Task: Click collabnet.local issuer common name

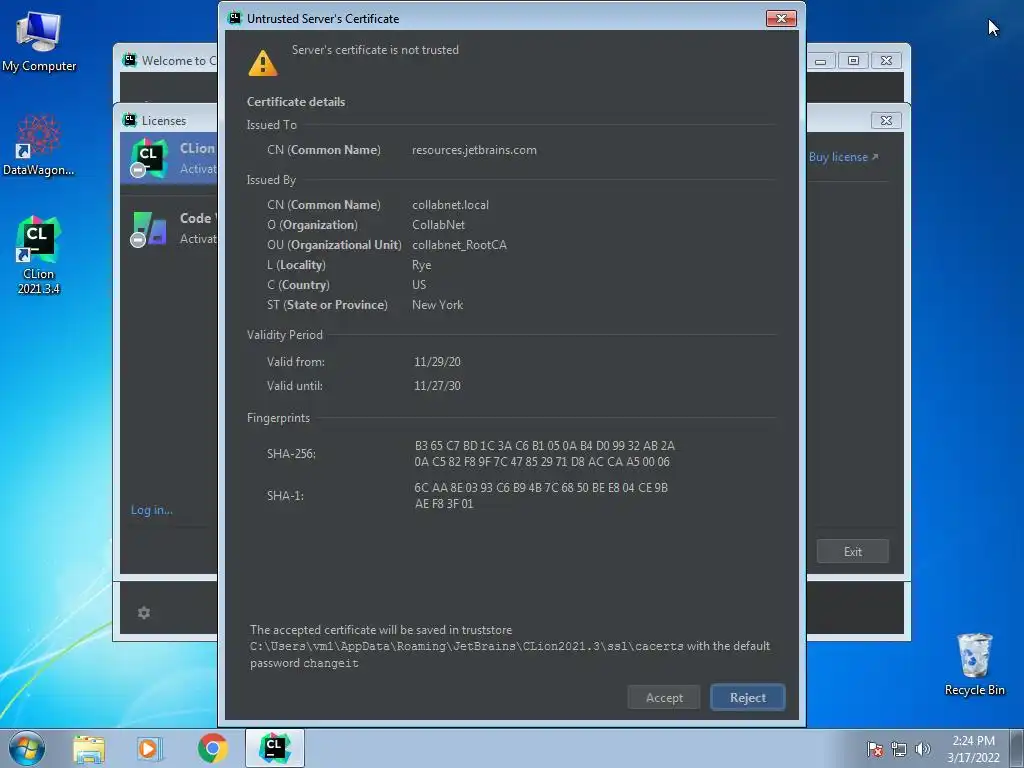Action: pos(450,204)
